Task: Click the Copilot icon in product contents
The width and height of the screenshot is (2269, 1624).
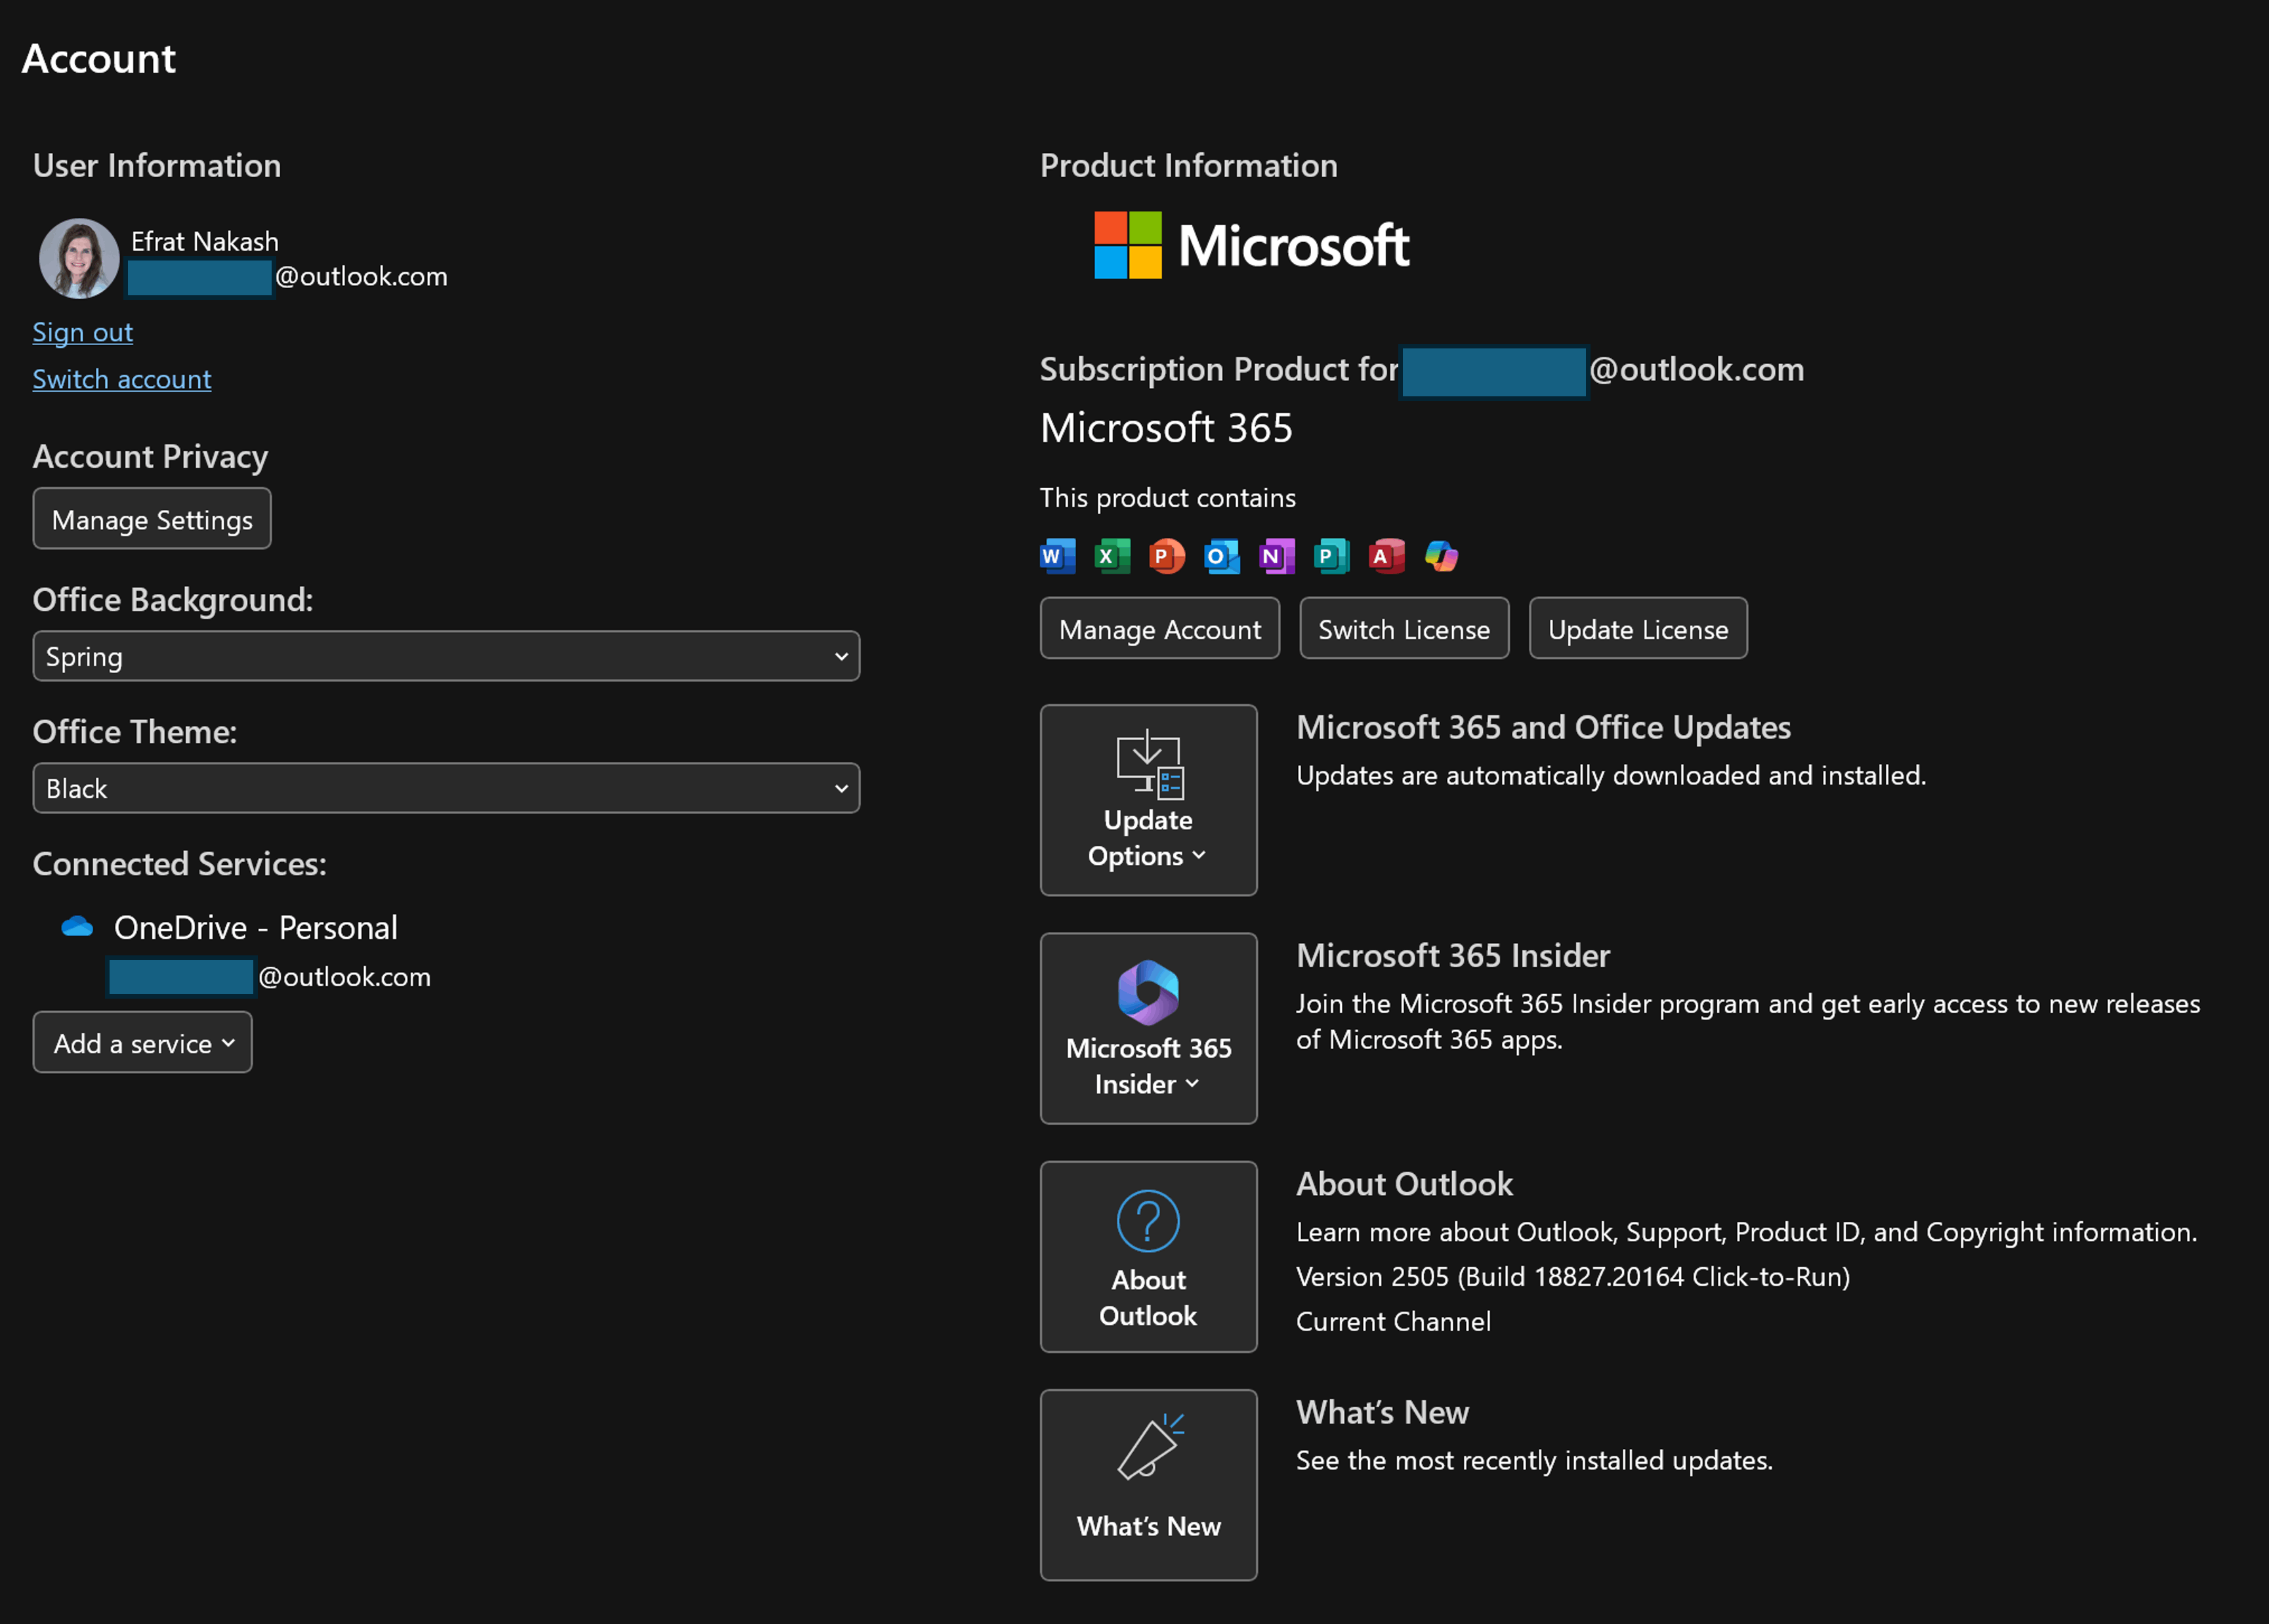Action: coord(1440,556)
